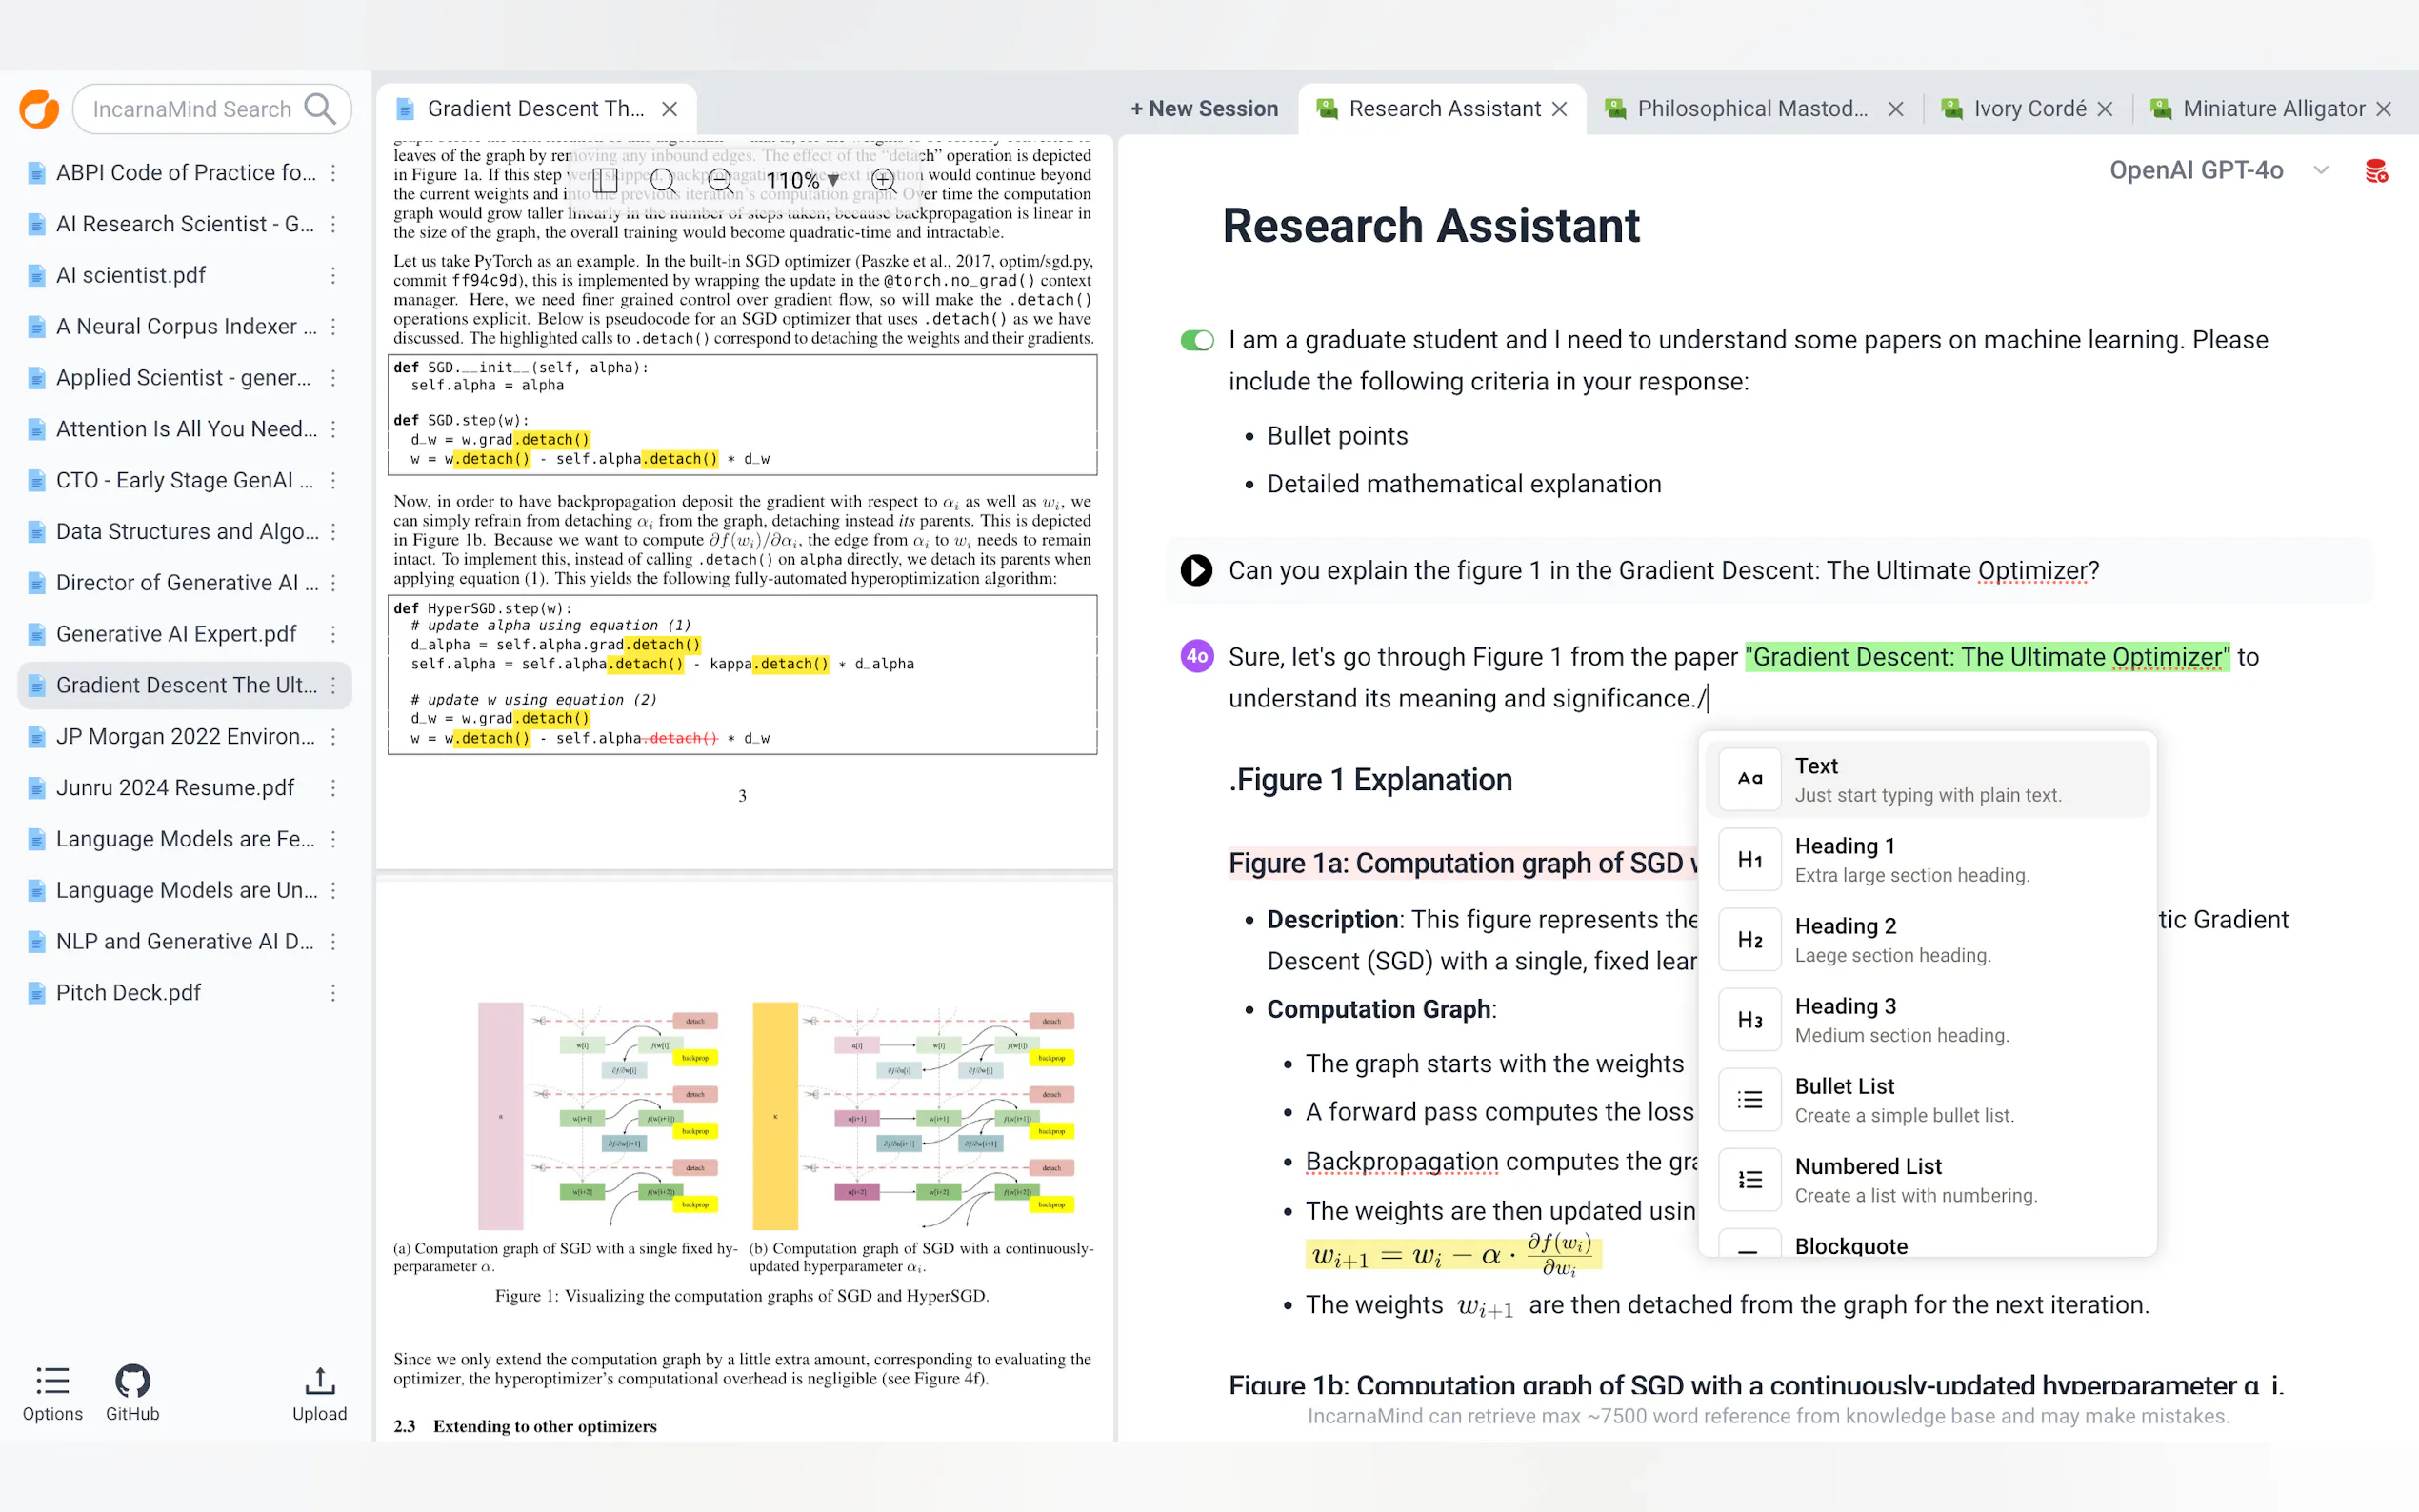
Task: Open the GitHub link icon
Action: 132,1382
